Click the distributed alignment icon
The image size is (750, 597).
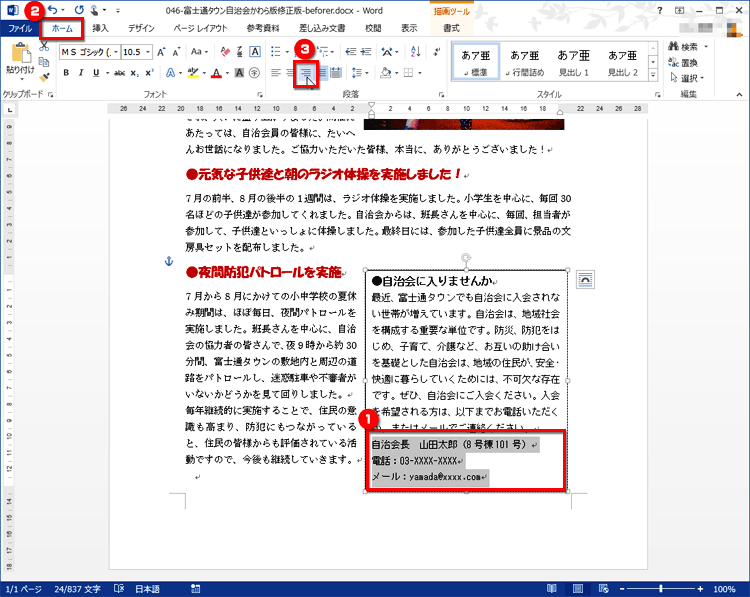coord(336,73)
